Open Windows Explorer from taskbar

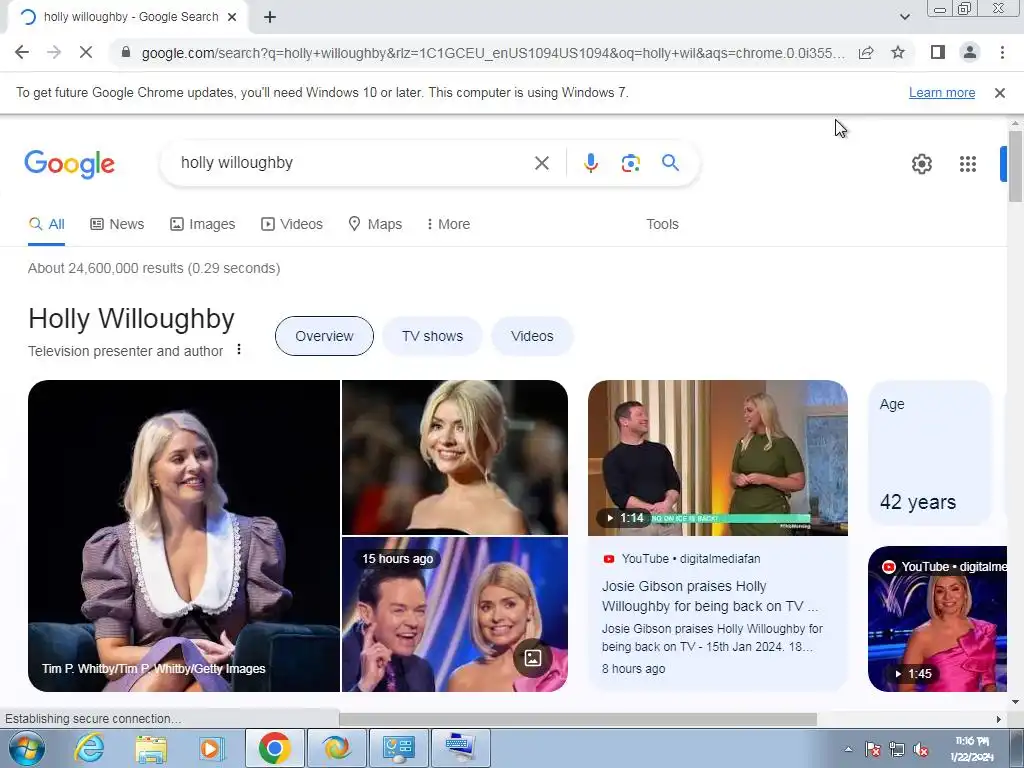151,749
